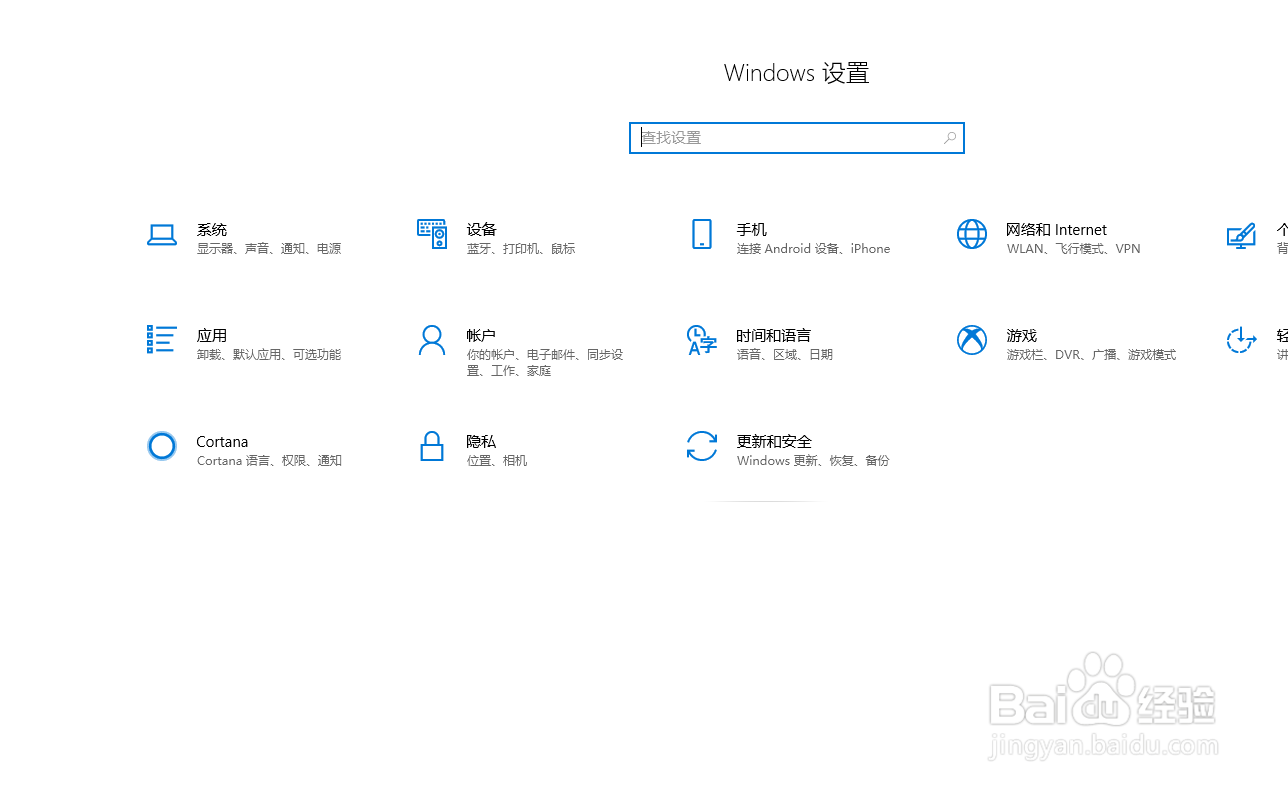Open 网络和 Internet settings
The width and height of the screenshot is (1288, 790).
[x=1057, y=230]
